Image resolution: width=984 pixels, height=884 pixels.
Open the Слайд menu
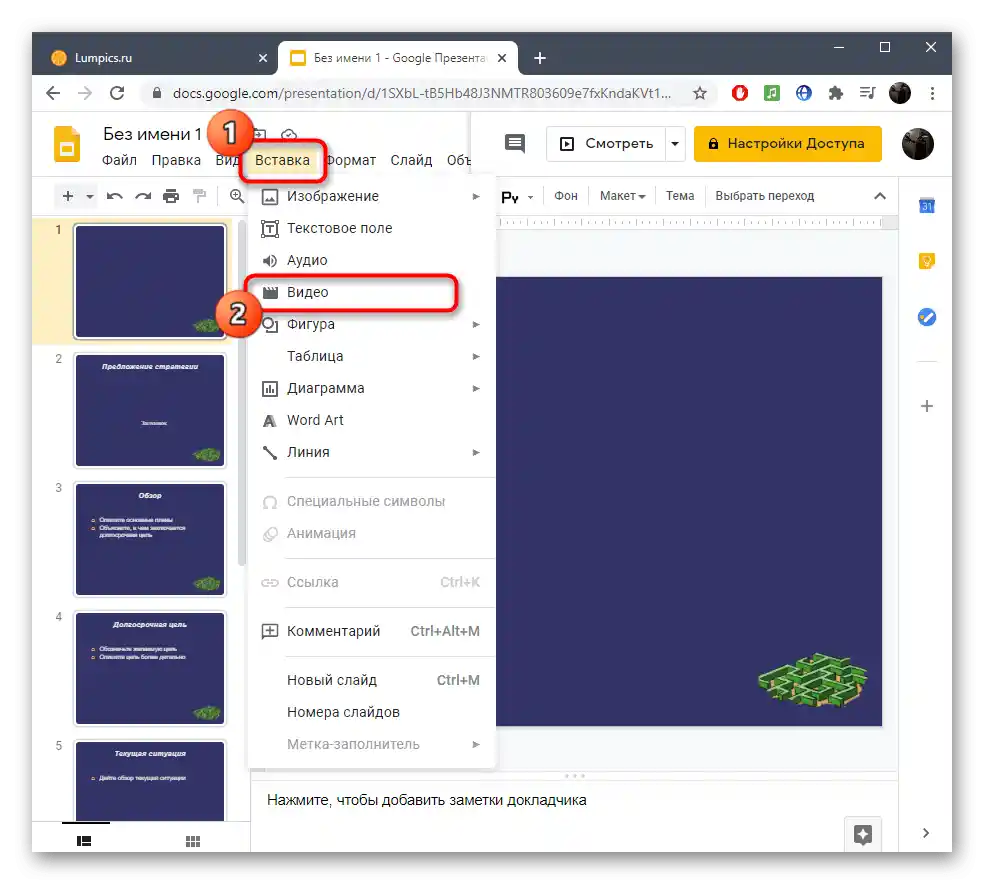(411, 160)
